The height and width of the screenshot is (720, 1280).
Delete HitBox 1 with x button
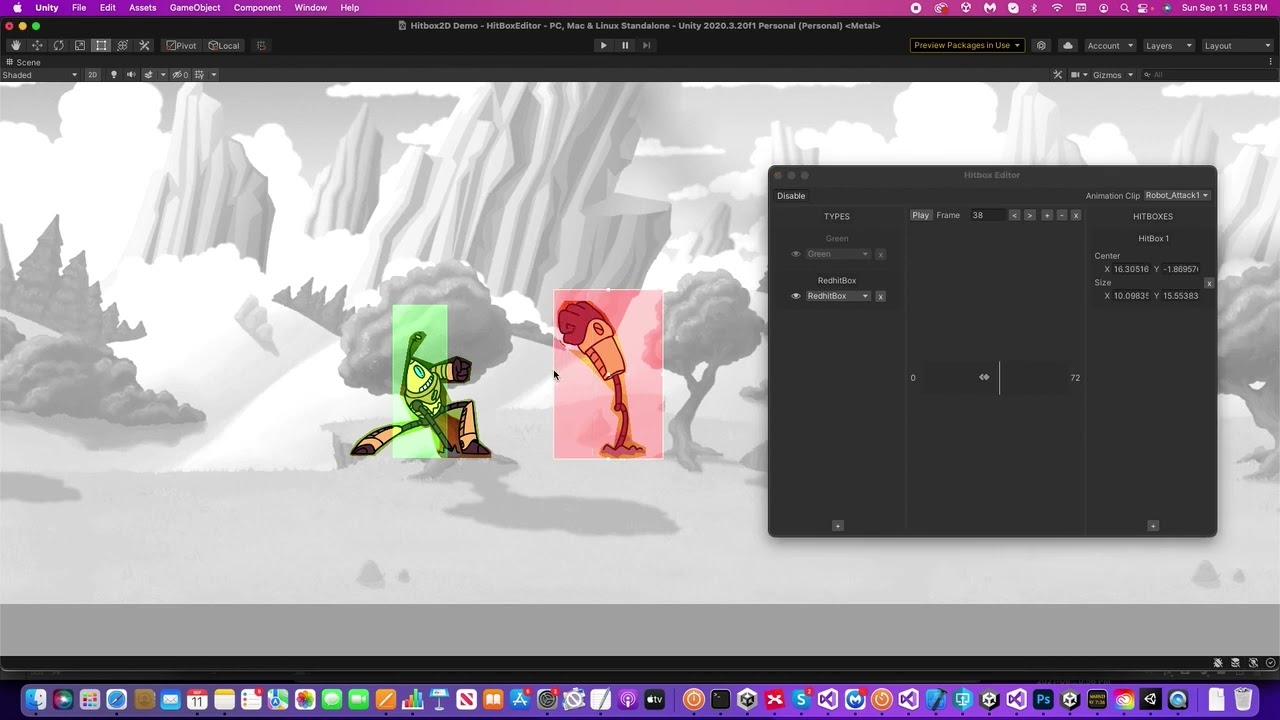[x=1208, y=283]
